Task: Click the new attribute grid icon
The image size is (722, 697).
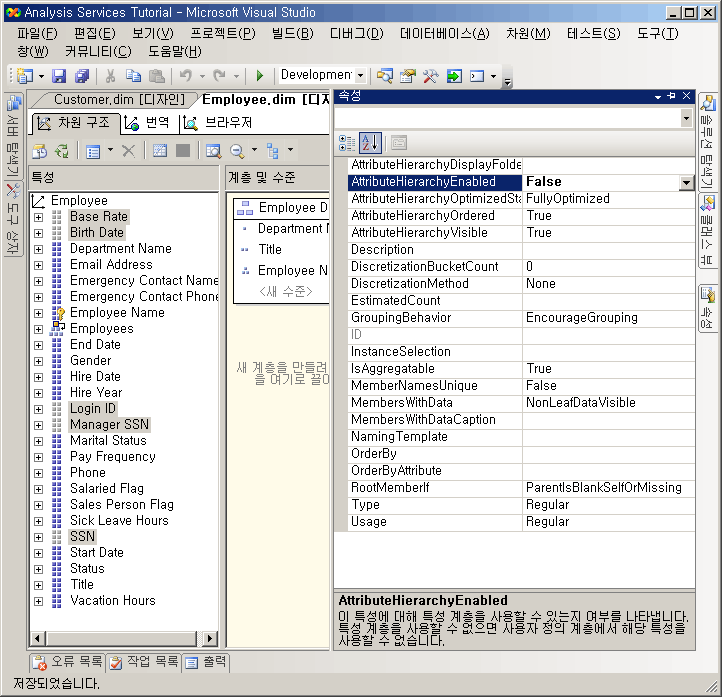Action: click(x=160, y=151)
